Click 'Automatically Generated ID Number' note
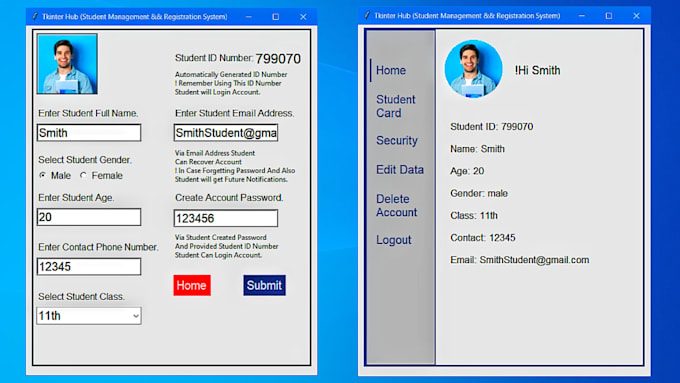Screen dimensions: 680x383 (231, 75)
